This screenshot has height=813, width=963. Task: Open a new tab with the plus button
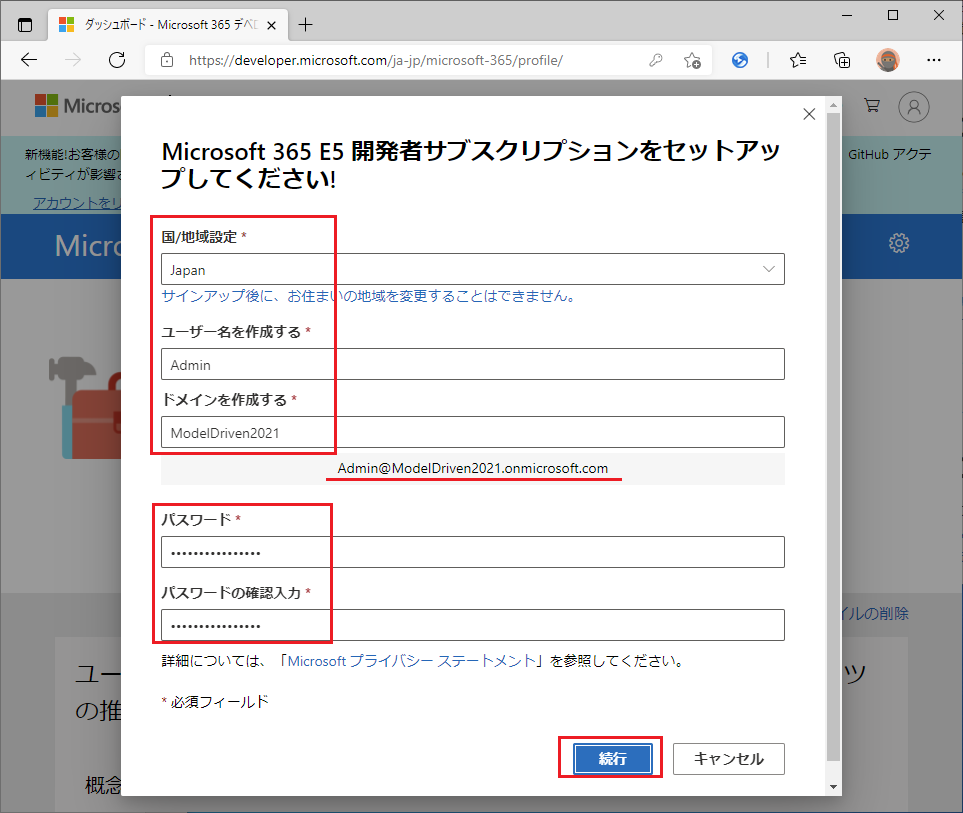(x=305, y=25)
